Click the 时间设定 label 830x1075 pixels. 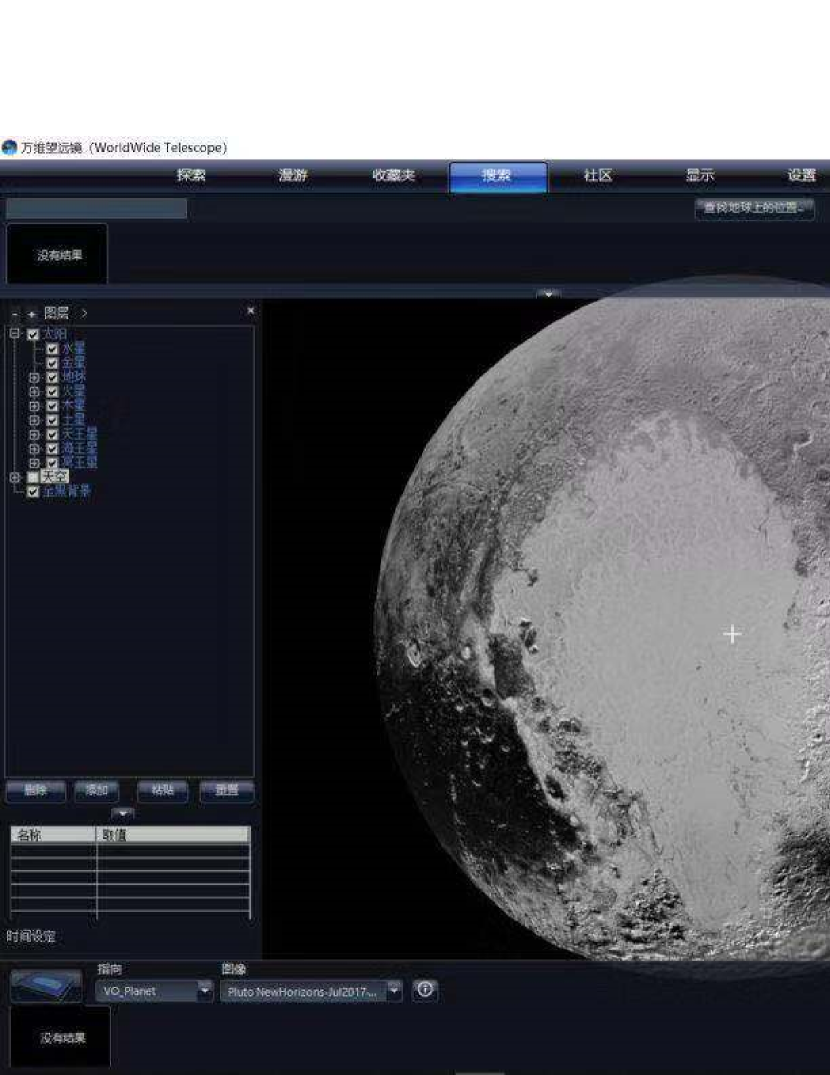(32, 937)
